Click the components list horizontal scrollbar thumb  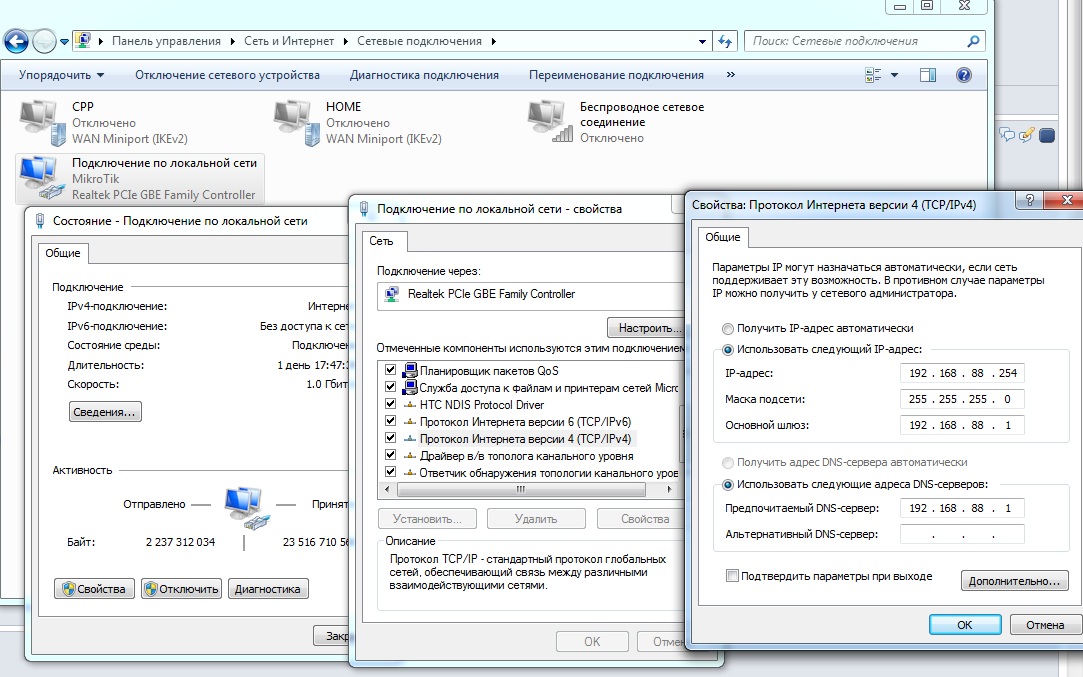point(521,489)
